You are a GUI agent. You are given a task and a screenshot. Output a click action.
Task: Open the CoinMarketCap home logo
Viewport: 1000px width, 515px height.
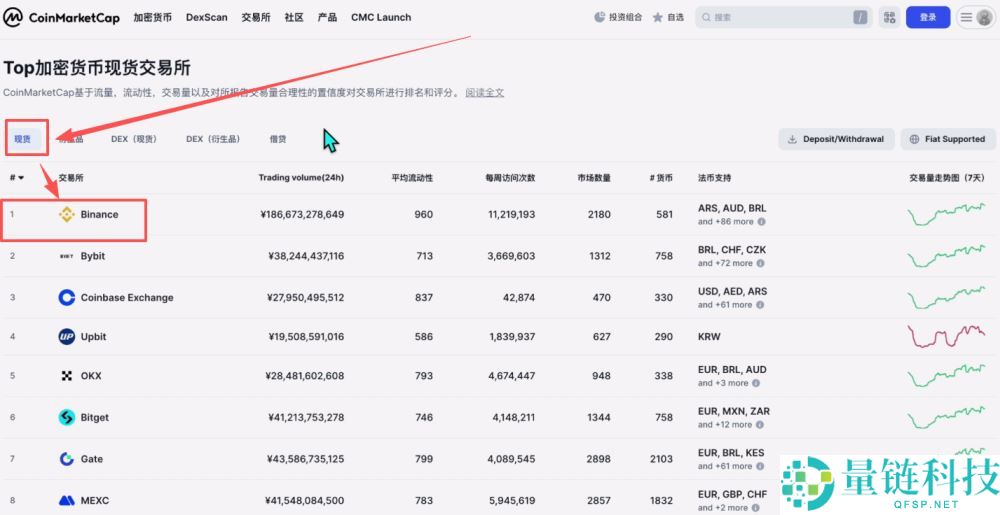61,17
